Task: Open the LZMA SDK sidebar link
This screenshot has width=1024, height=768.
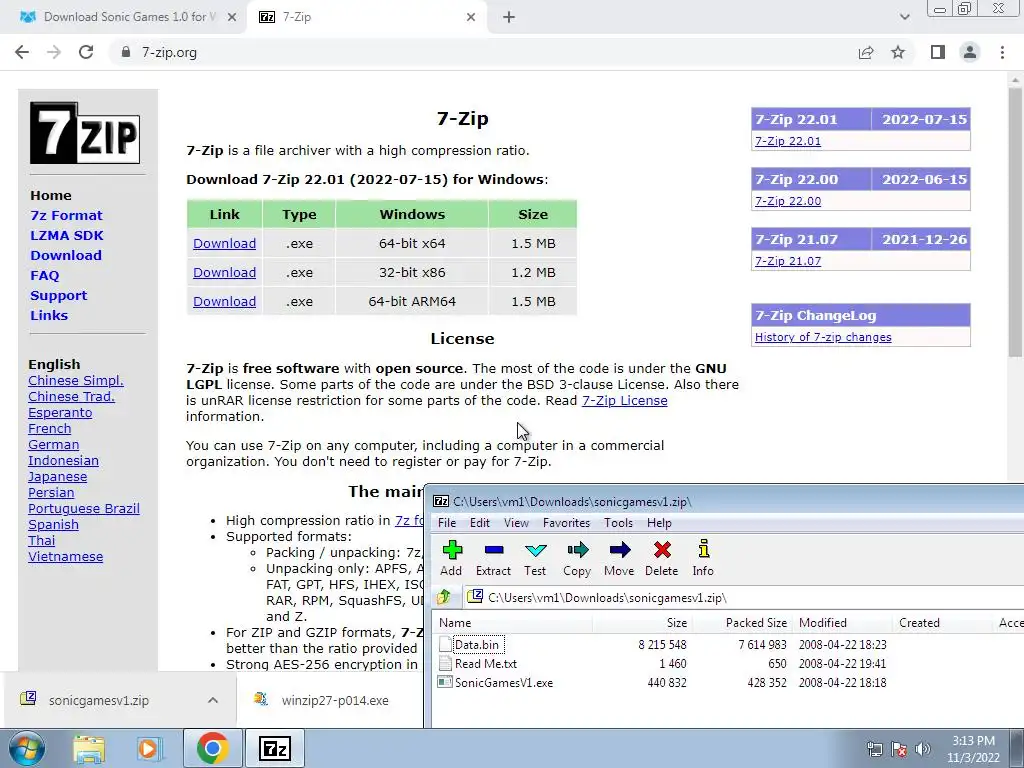Action: [x=67, y=235]
